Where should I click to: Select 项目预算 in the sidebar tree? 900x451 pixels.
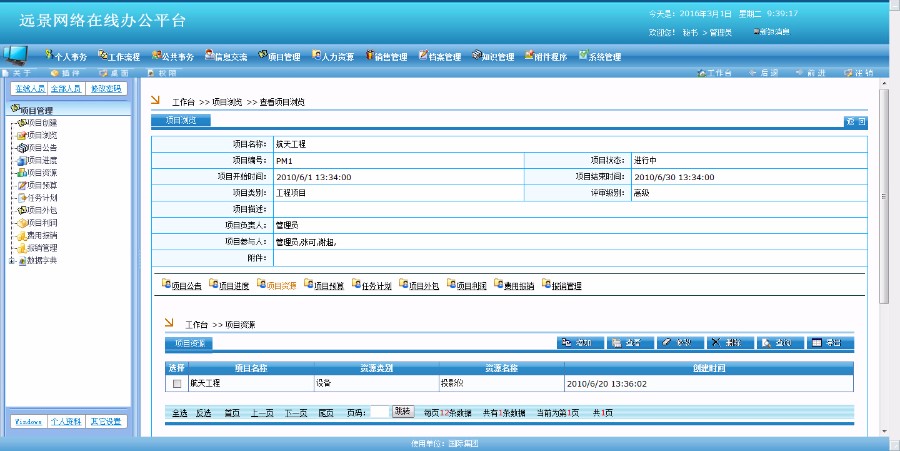click(42, 185)
